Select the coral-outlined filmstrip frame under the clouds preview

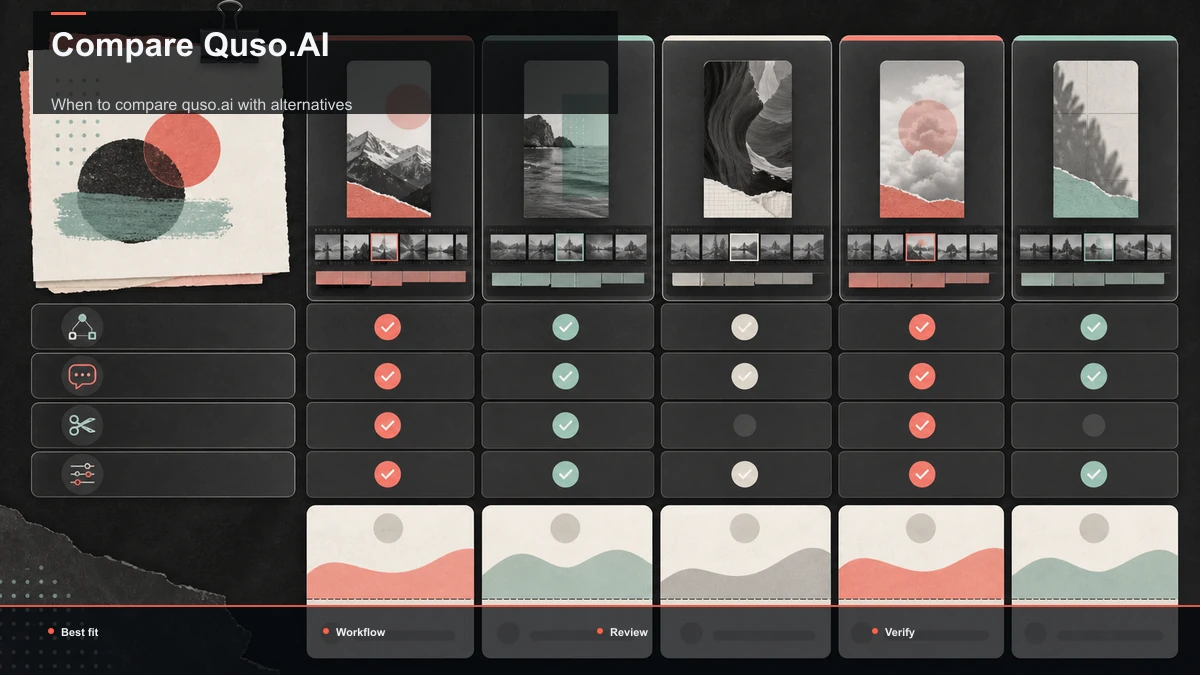click(x=920, y=247)
